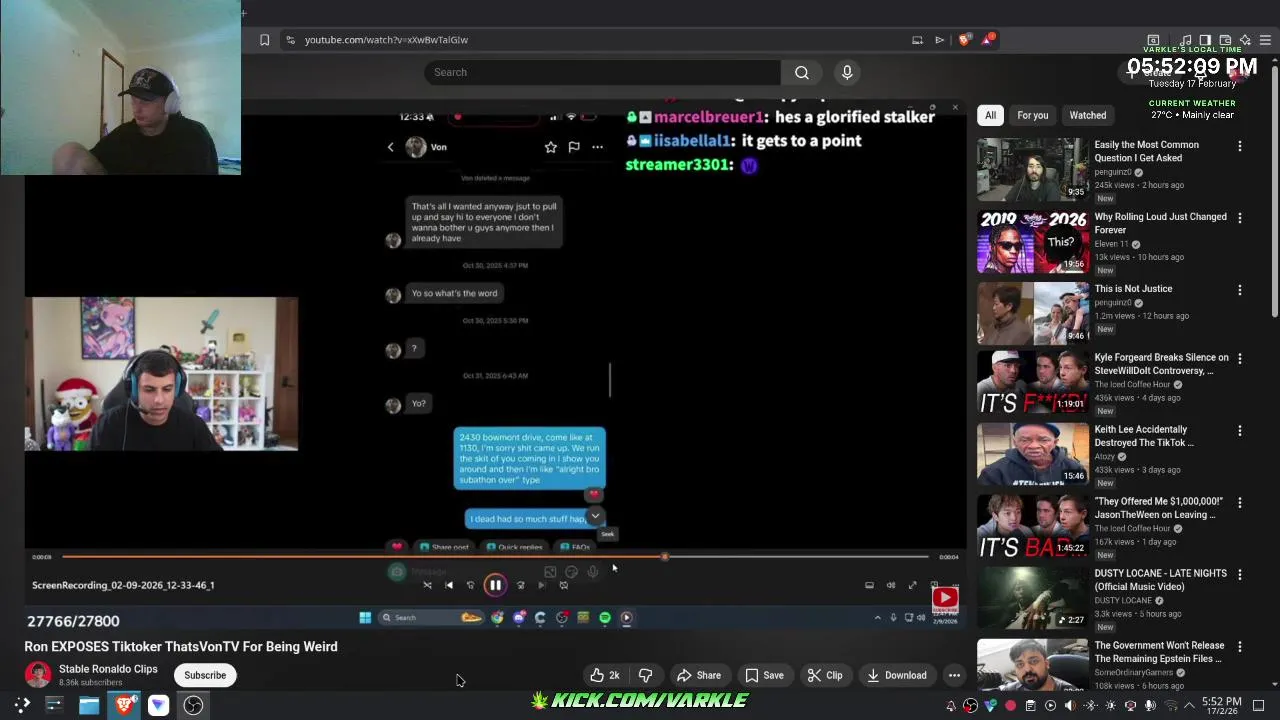The height and width of the screenshot is (720, 1280).
Task: Share the video using Share button
Action: point(698,675)
